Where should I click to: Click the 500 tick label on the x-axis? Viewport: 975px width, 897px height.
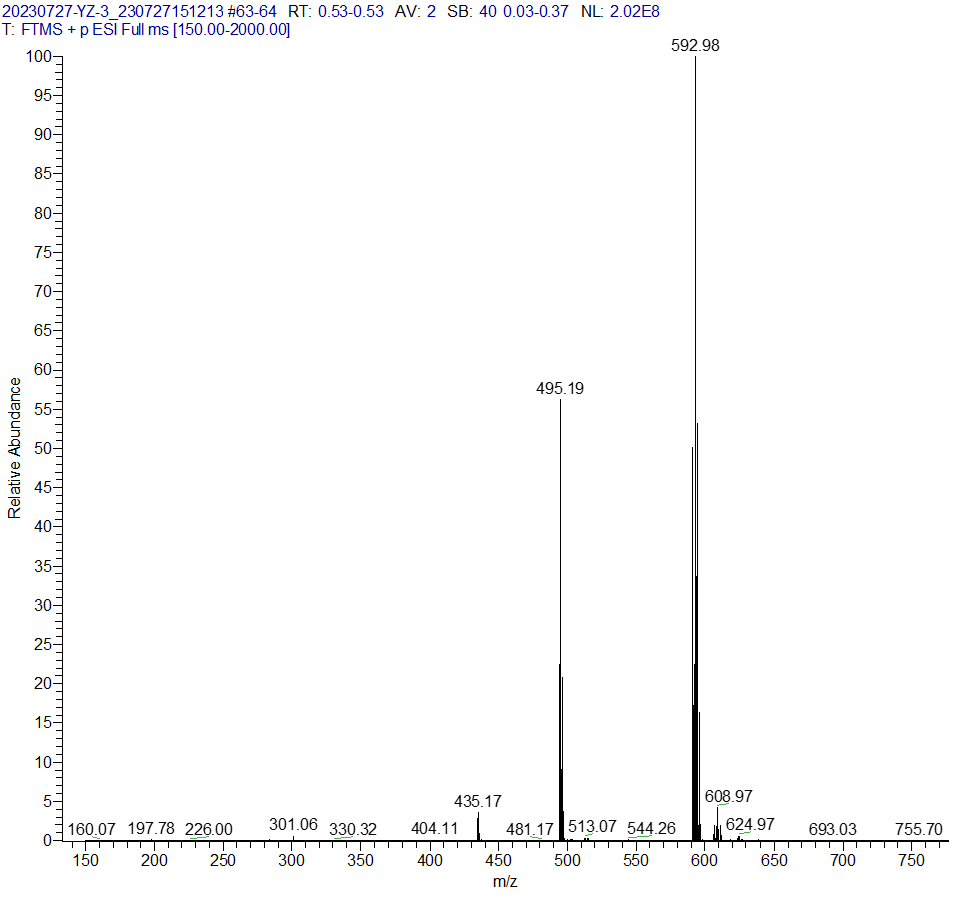[x=567, y=860]
